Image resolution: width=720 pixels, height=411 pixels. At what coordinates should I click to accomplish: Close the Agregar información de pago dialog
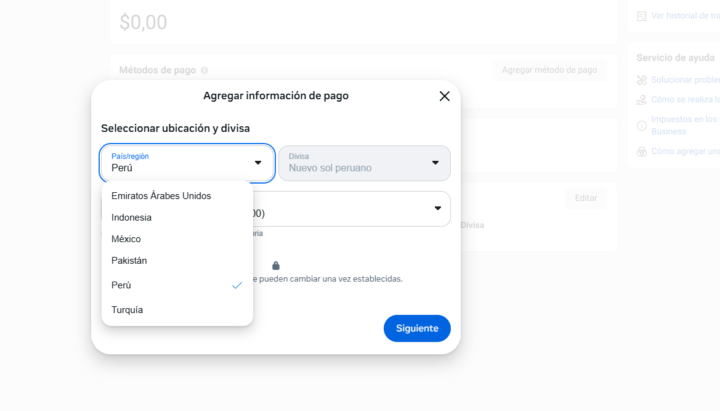(444, 96)
